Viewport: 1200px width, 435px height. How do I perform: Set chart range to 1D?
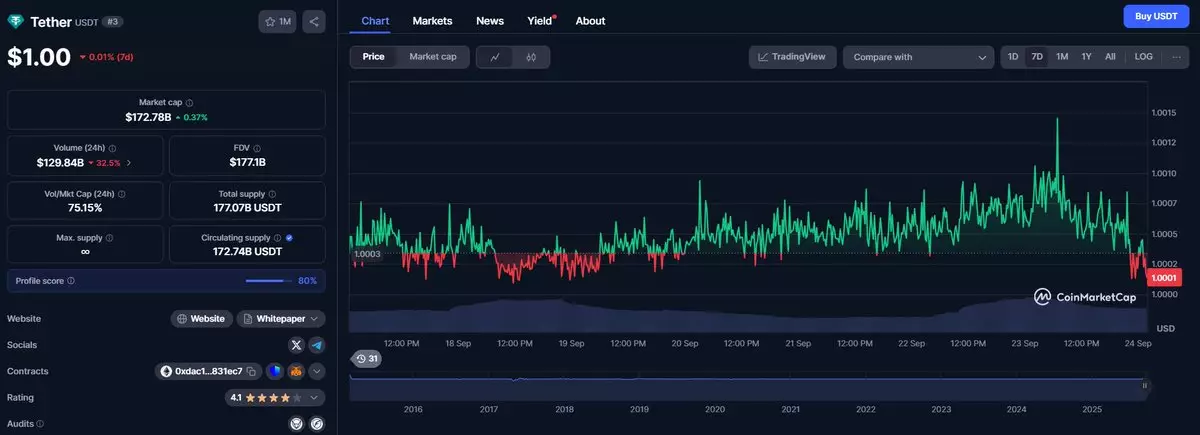coord(1013,57)
